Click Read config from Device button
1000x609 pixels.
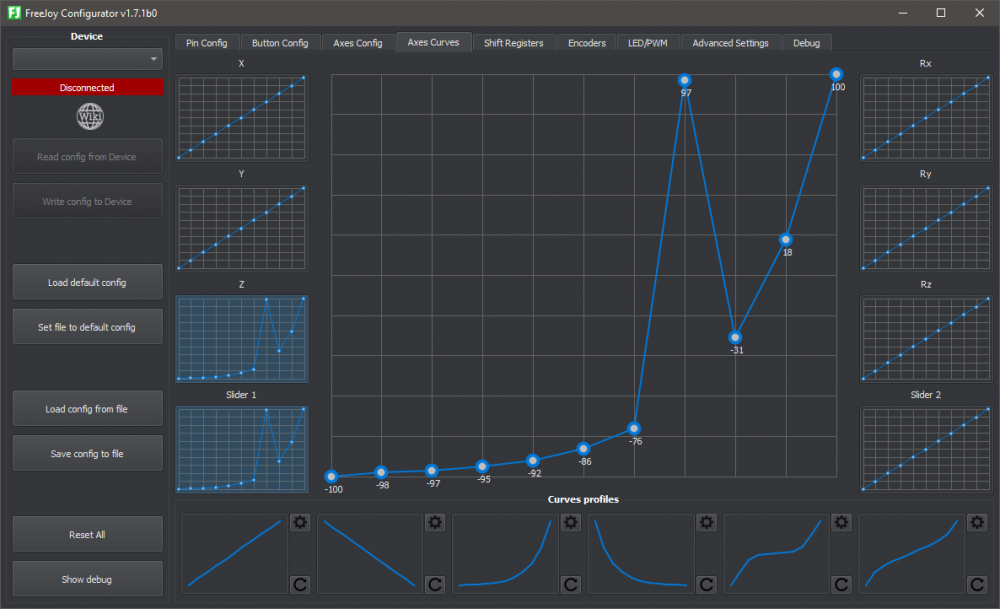point(87,156)
